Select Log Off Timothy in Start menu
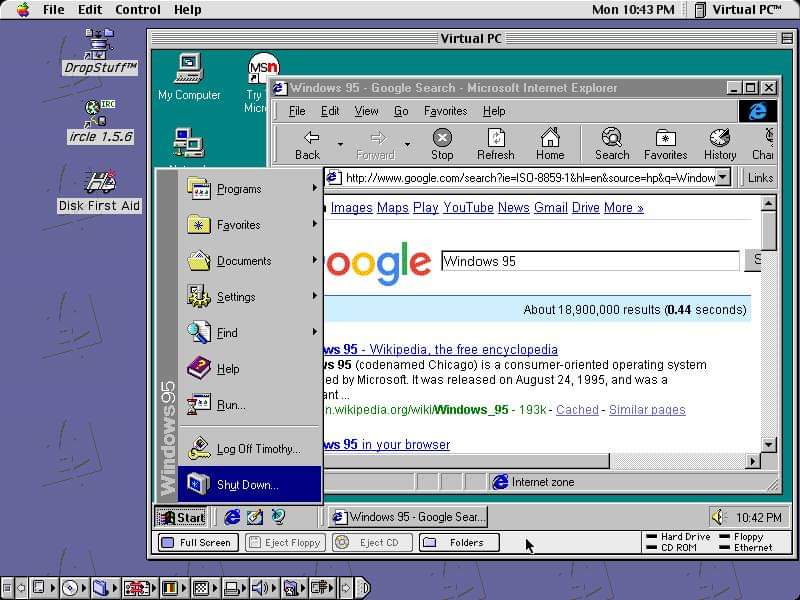800x600 pixels. pyautogui.click(x=250, y=448)
